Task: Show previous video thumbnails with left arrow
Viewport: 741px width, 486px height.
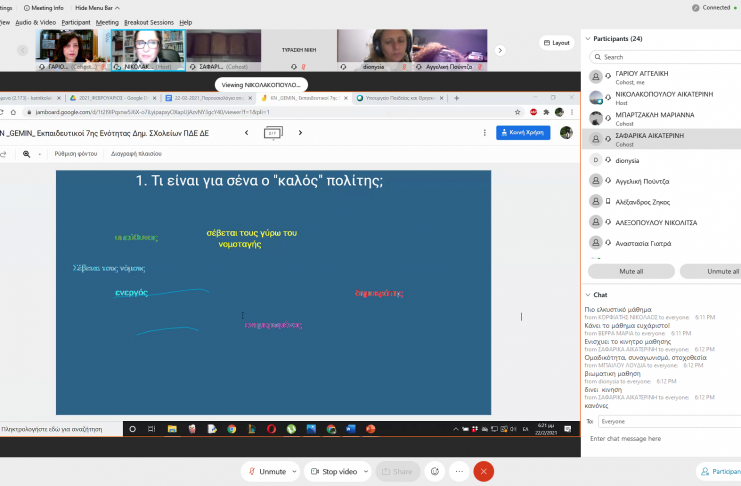Action: point(22,50)
